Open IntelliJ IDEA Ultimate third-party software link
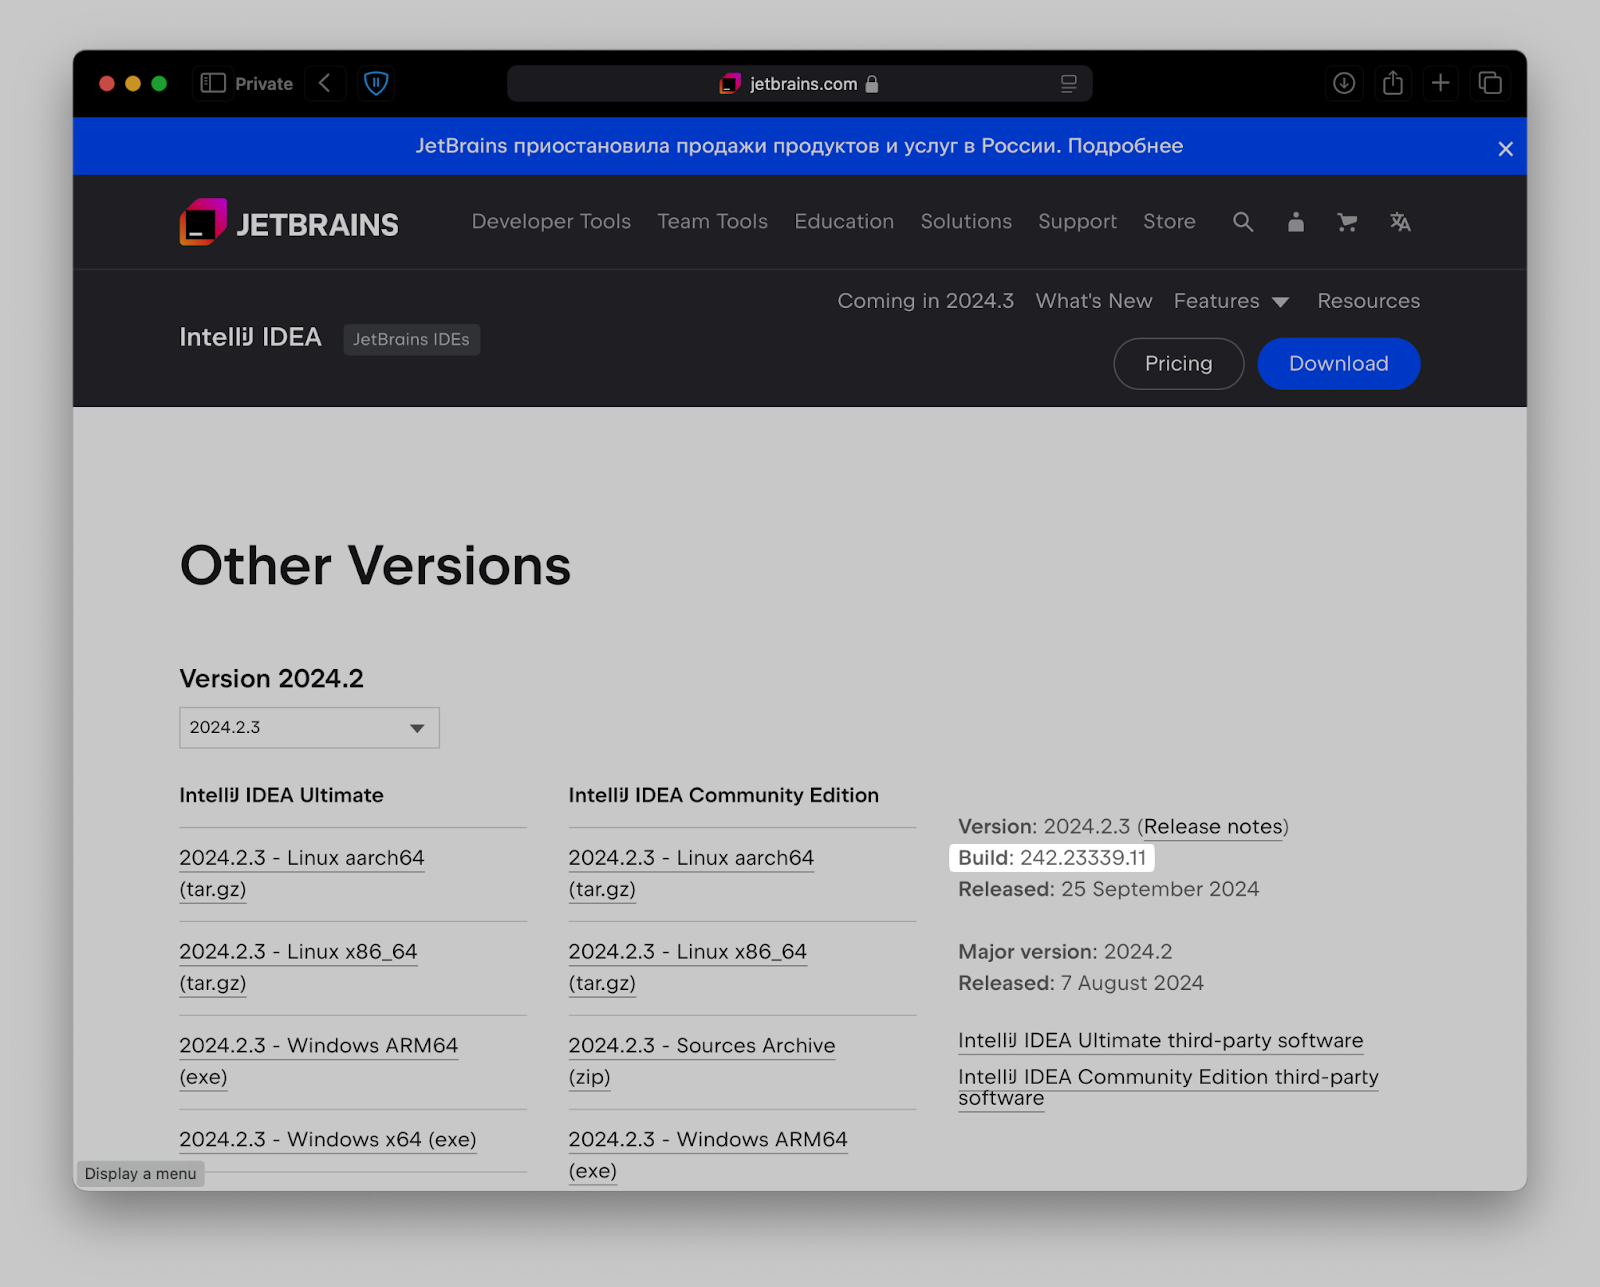1600x1287 pixels. [1160, 1041]
